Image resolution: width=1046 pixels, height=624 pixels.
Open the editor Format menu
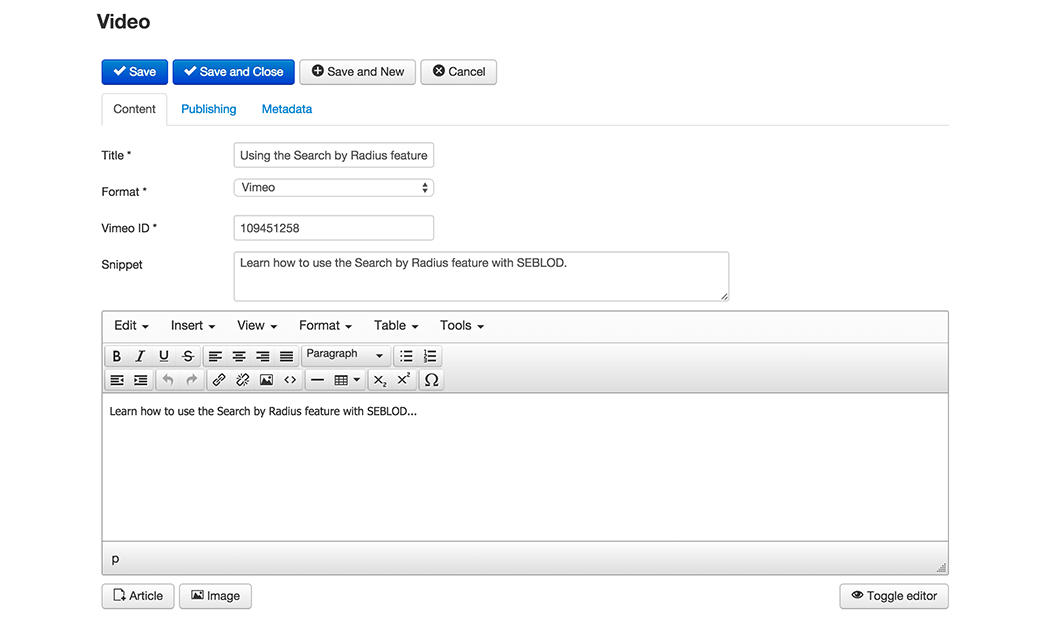click(x=325, y=326)
